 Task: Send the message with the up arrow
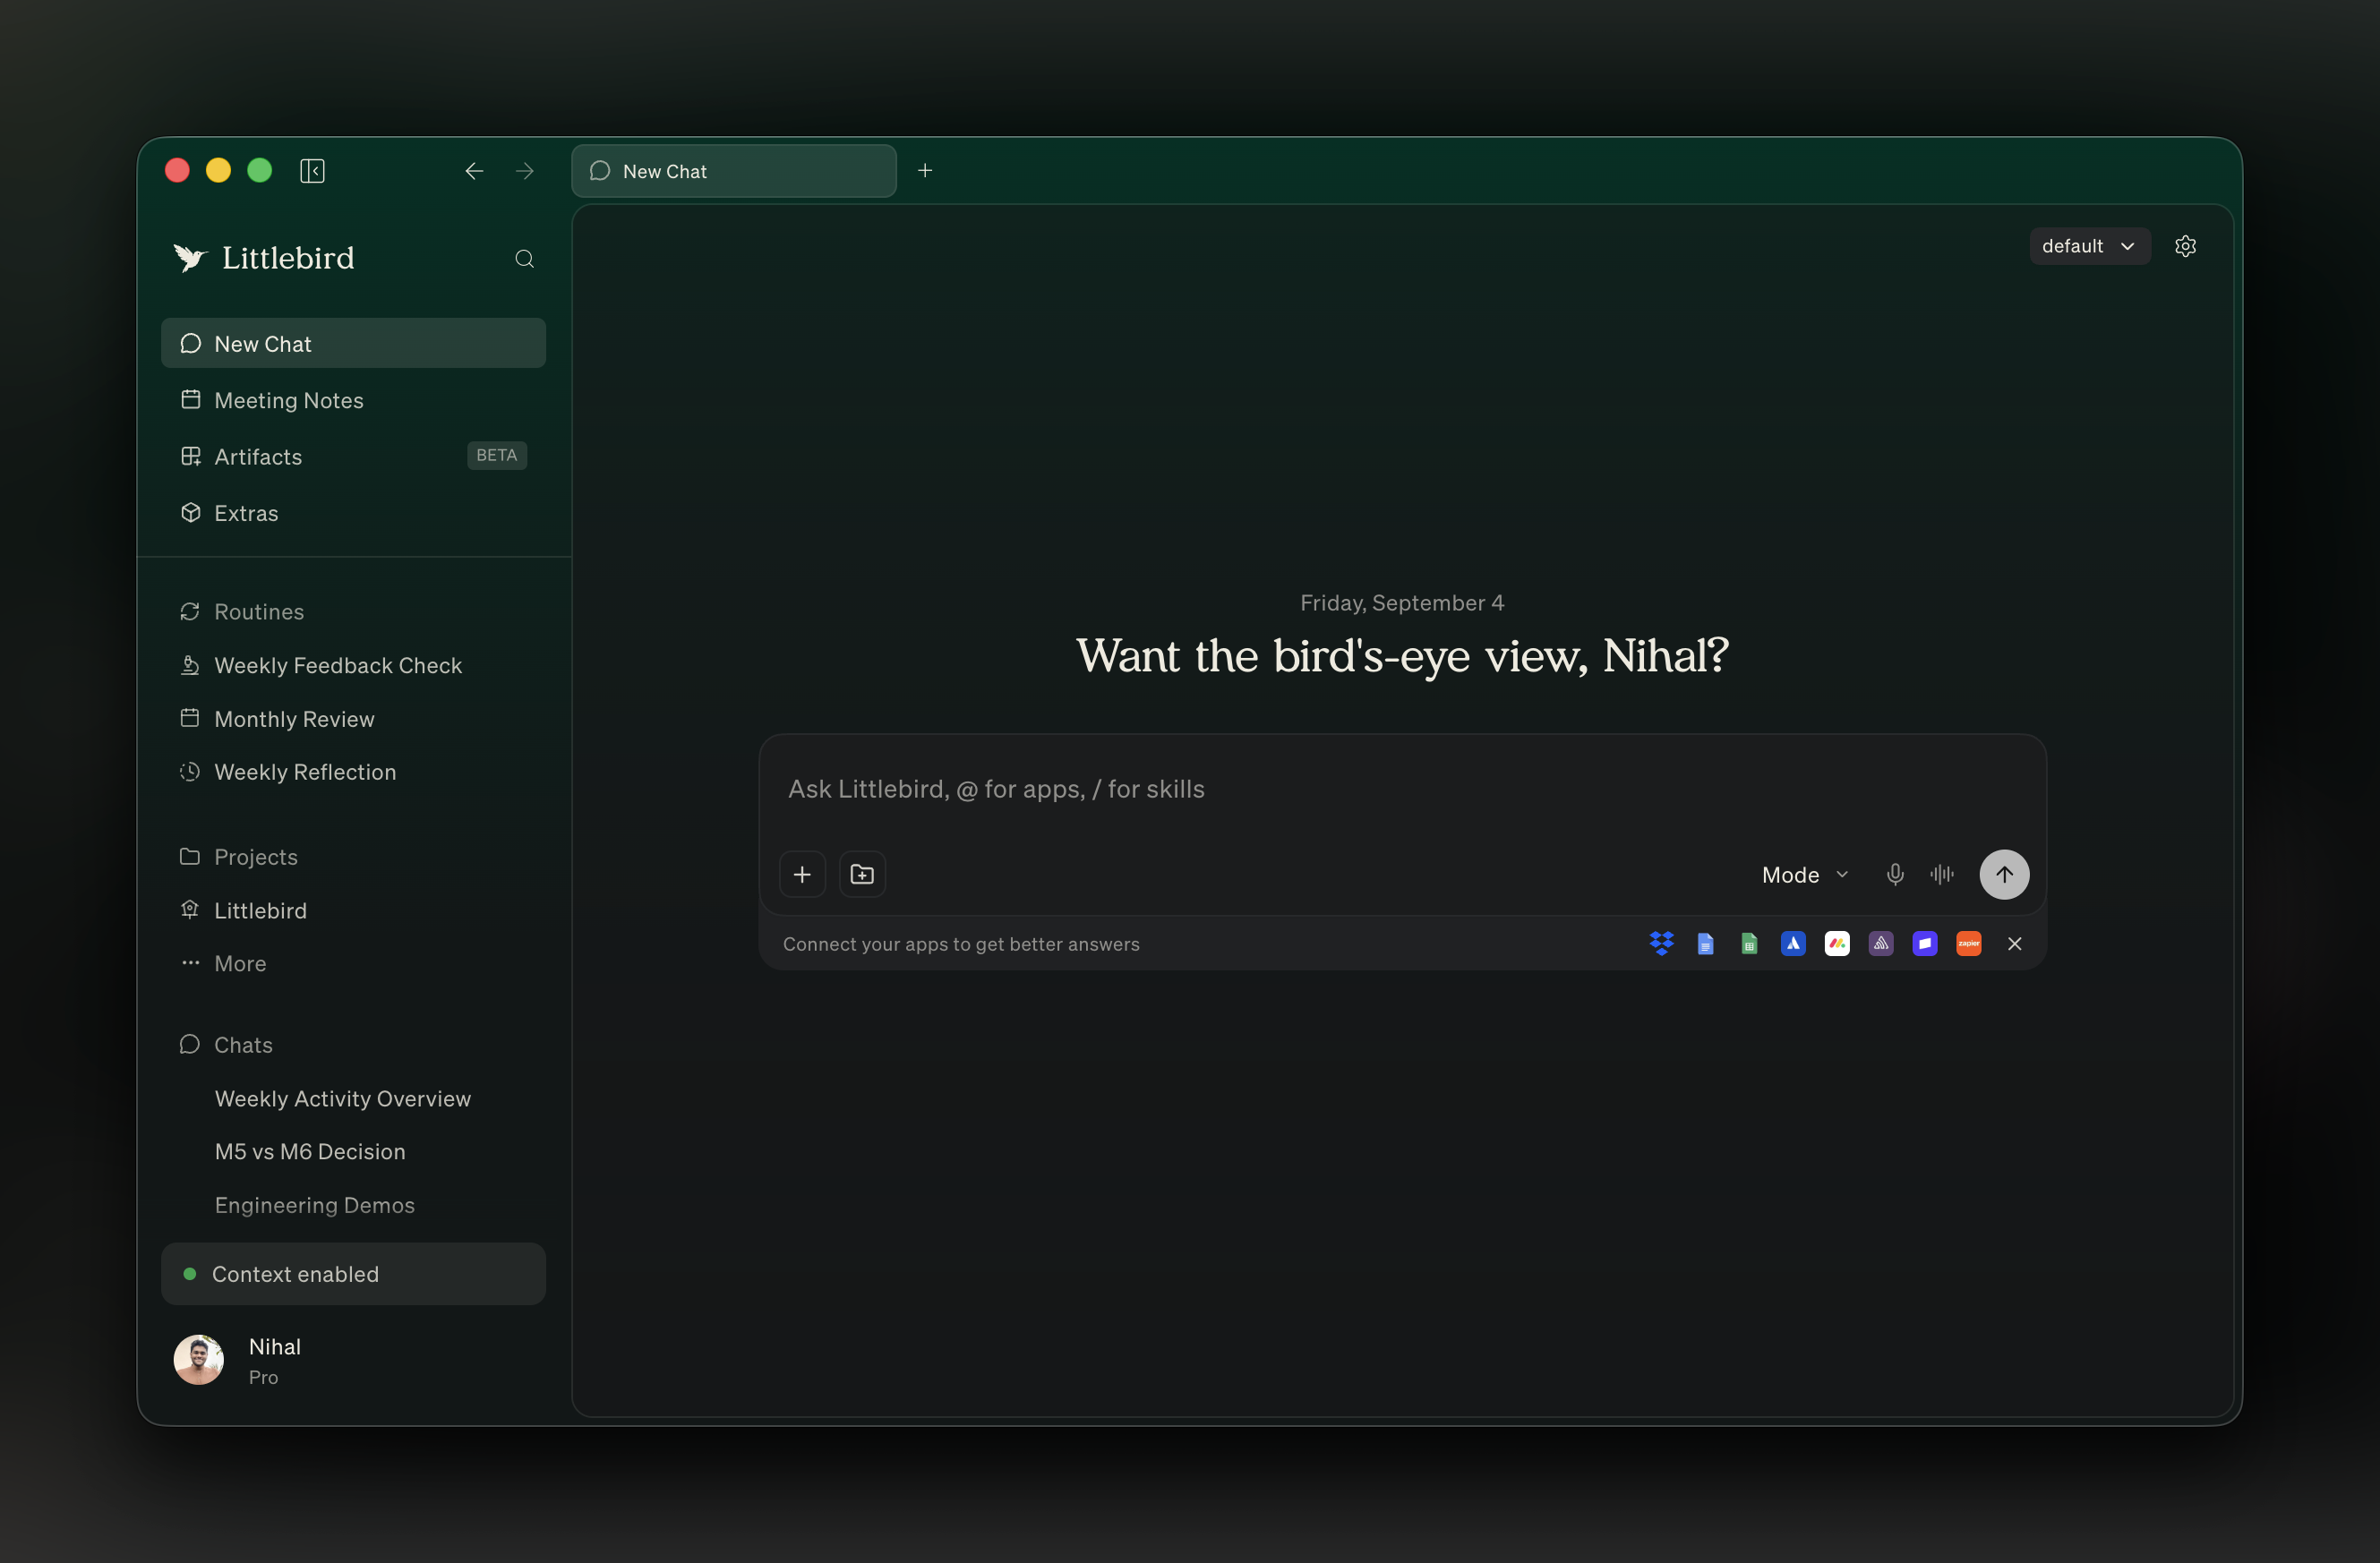pos(2004,875)
